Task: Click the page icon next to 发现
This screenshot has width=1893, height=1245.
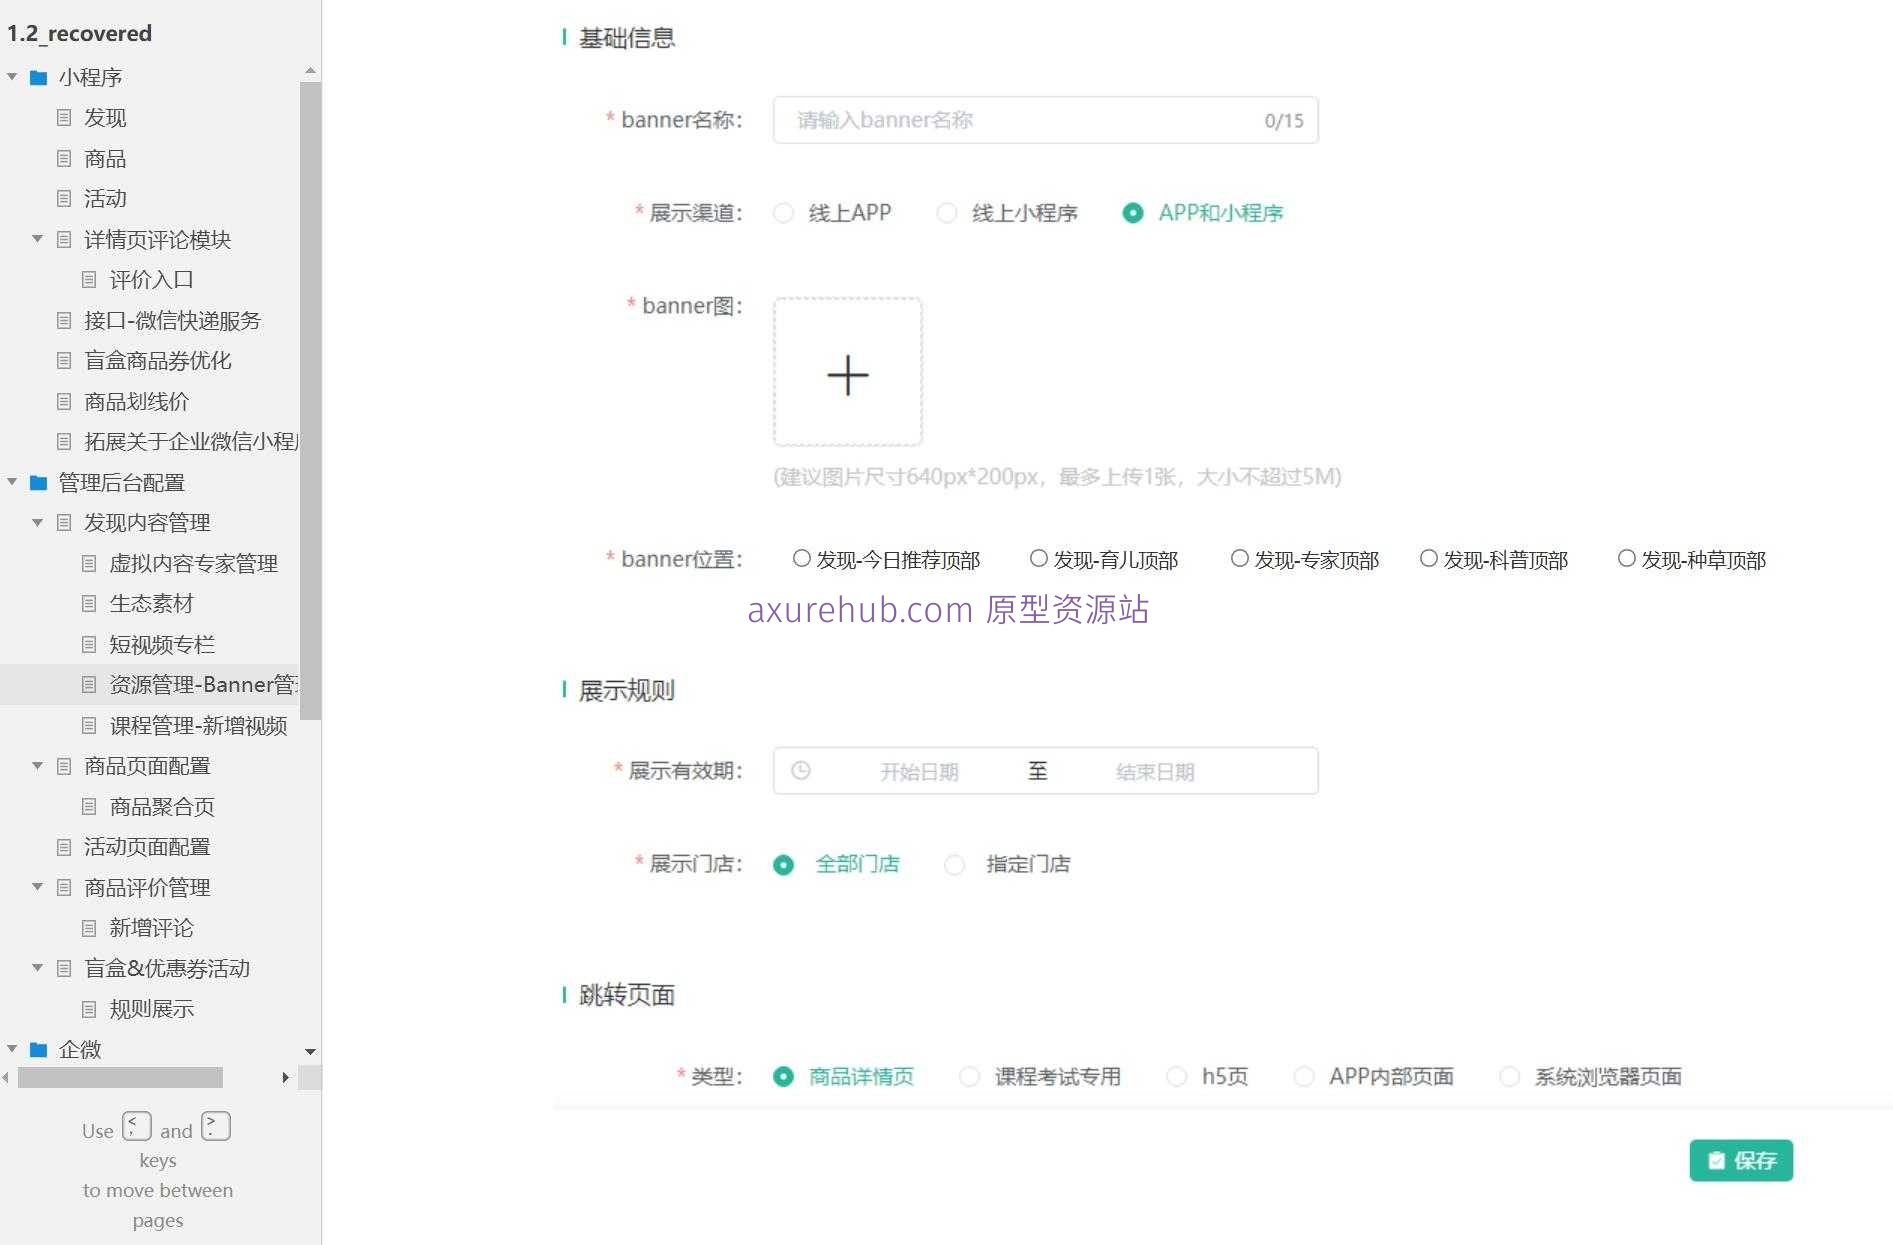Action: point(64,118)
